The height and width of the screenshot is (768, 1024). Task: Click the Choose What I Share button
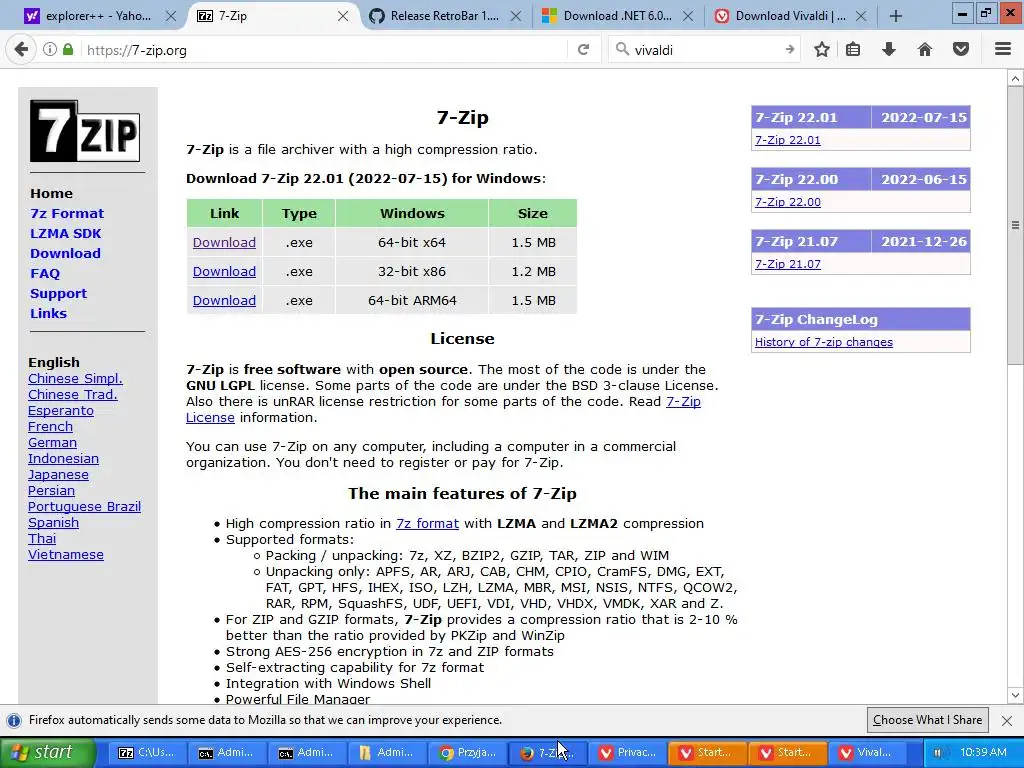[927, 720]
